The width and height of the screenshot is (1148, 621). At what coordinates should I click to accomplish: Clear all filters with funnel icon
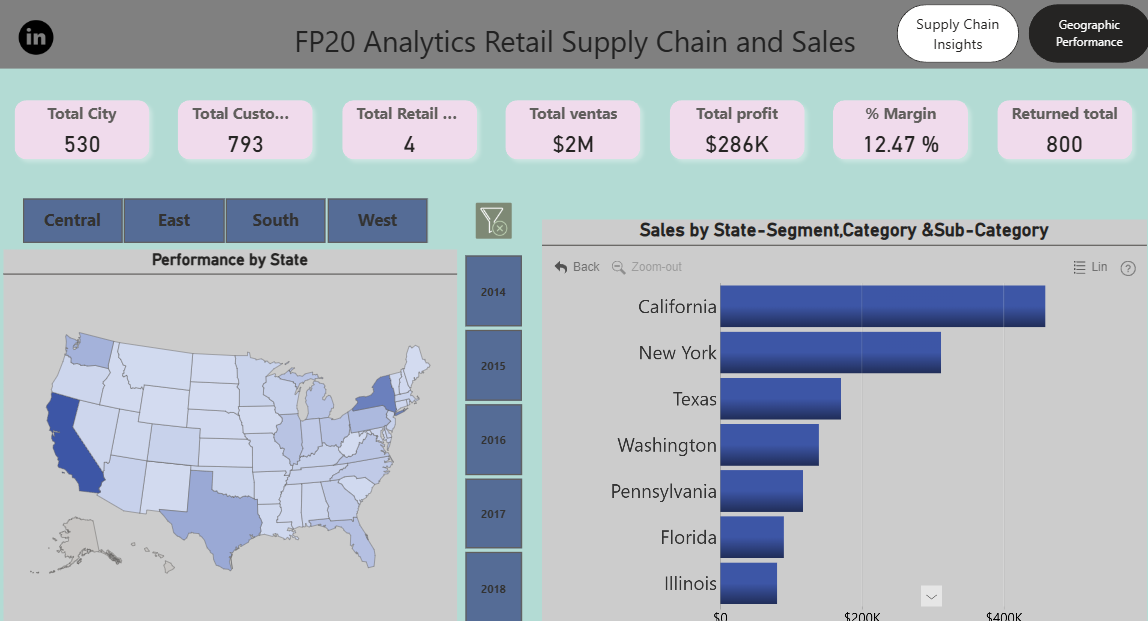coord(493,220)
